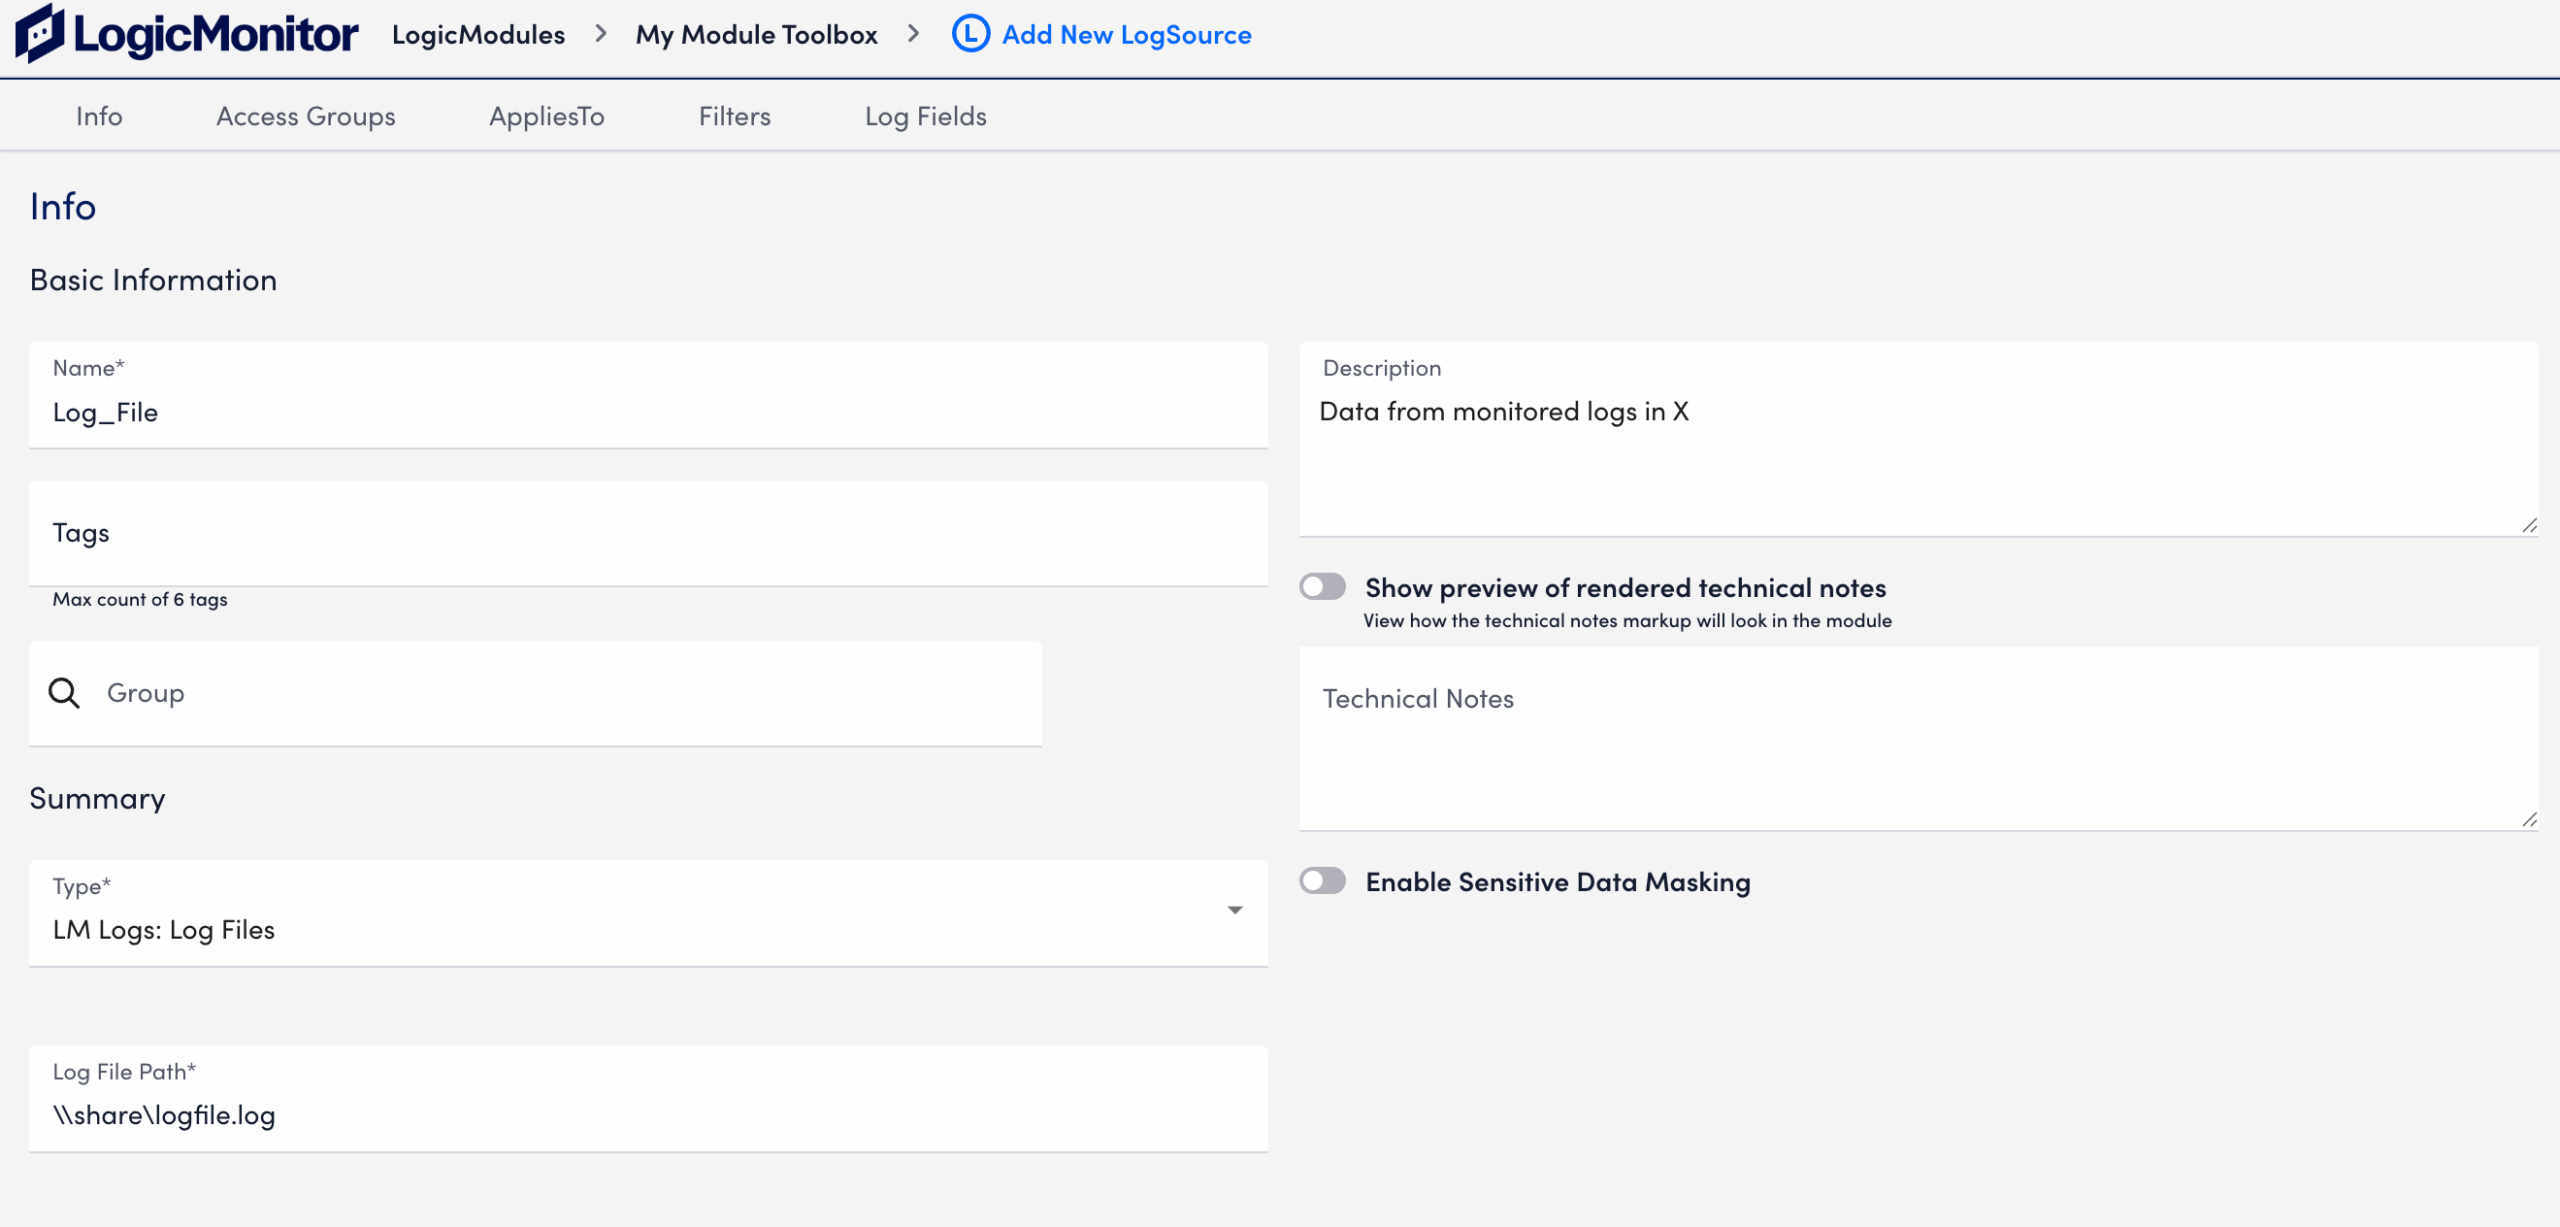Image resolution: width=2560 pixels, height=1227 pixels.
Task: Click chevron after LogicModules breadcrumb
Action: pyautogui.click(x=601, y=34)
